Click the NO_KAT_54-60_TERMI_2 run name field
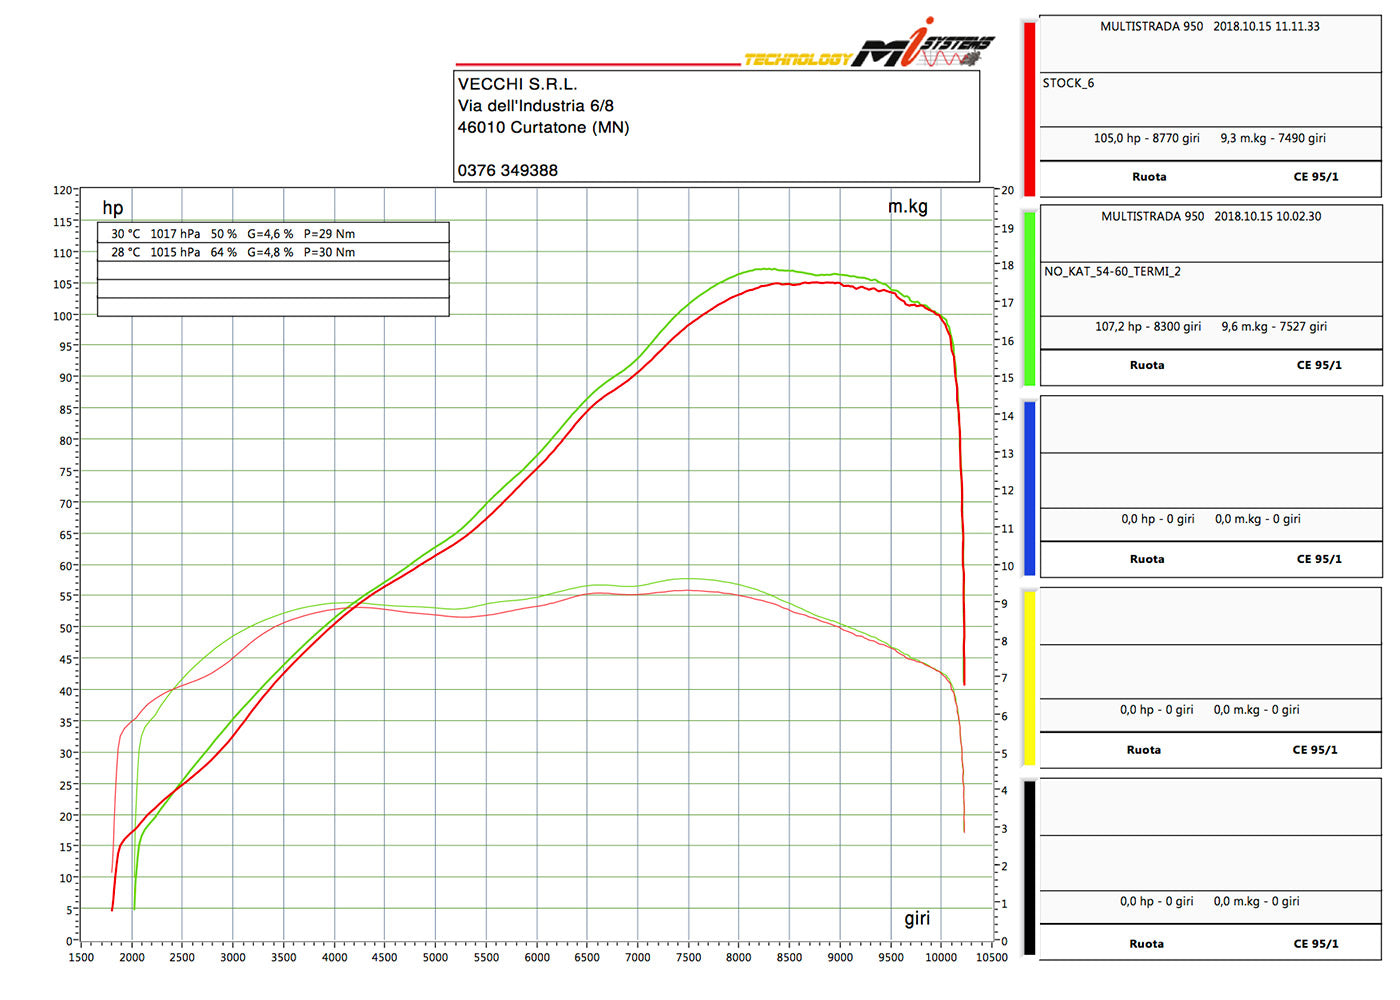The width and height of the screenshot is (1400, 1000). pyautogui.click(x=1112, y=271)
